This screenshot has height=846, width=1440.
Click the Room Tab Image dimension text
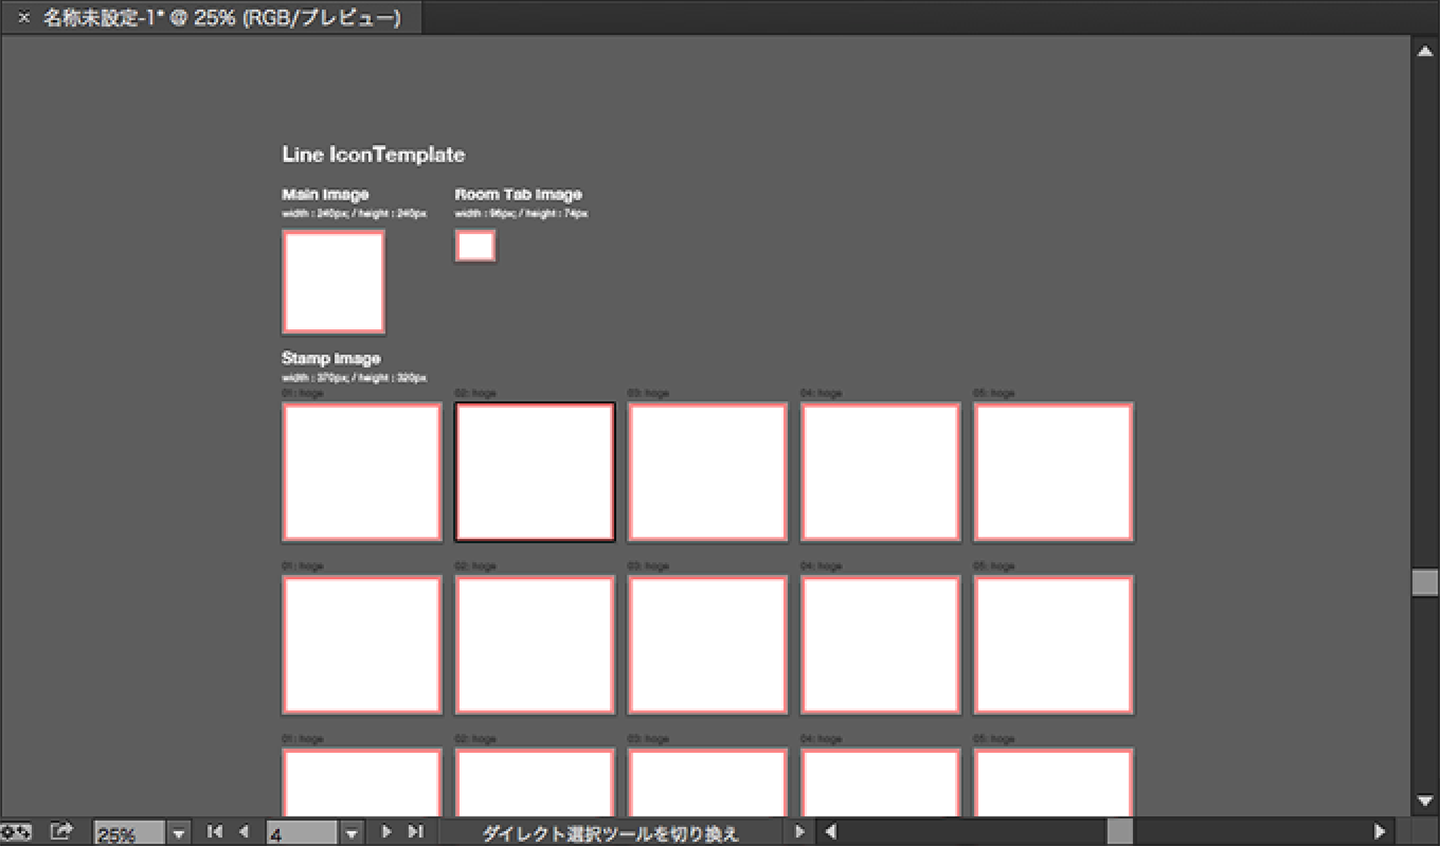[x=521, y=213]
